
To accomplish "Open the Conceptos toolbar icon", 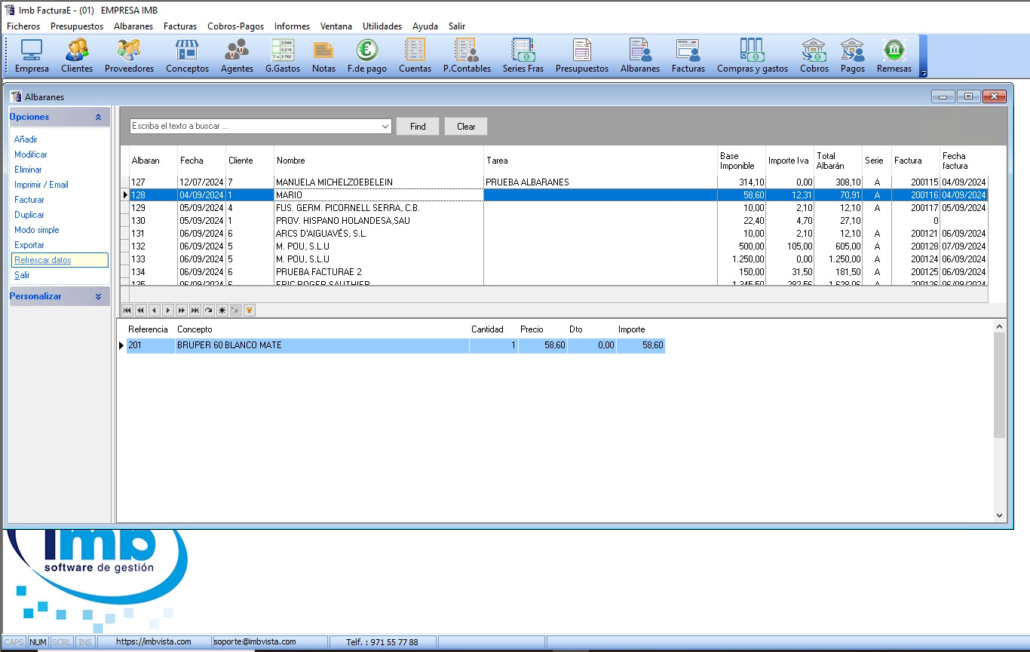I will pyautogui.click(x=187, y=56).
